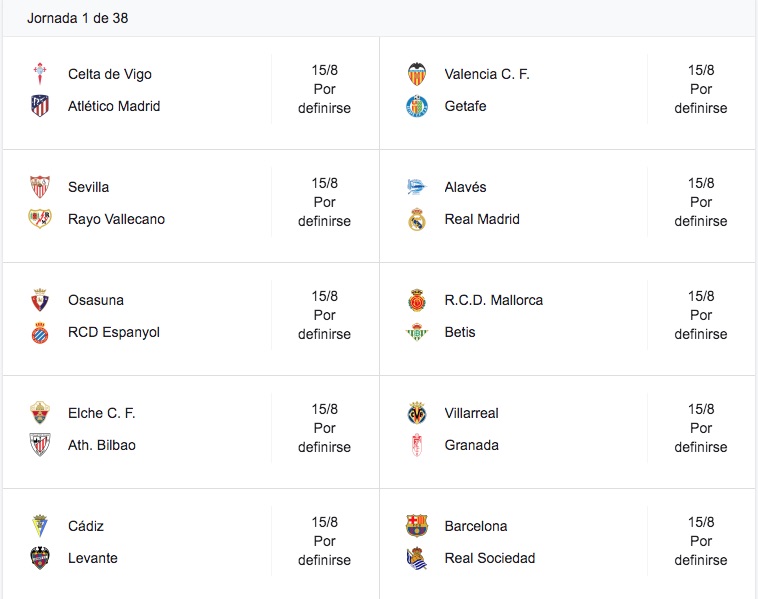Click the Real Sociedad crest icon
This screenshot has height=599, width=758.
(x=417, y=558)
